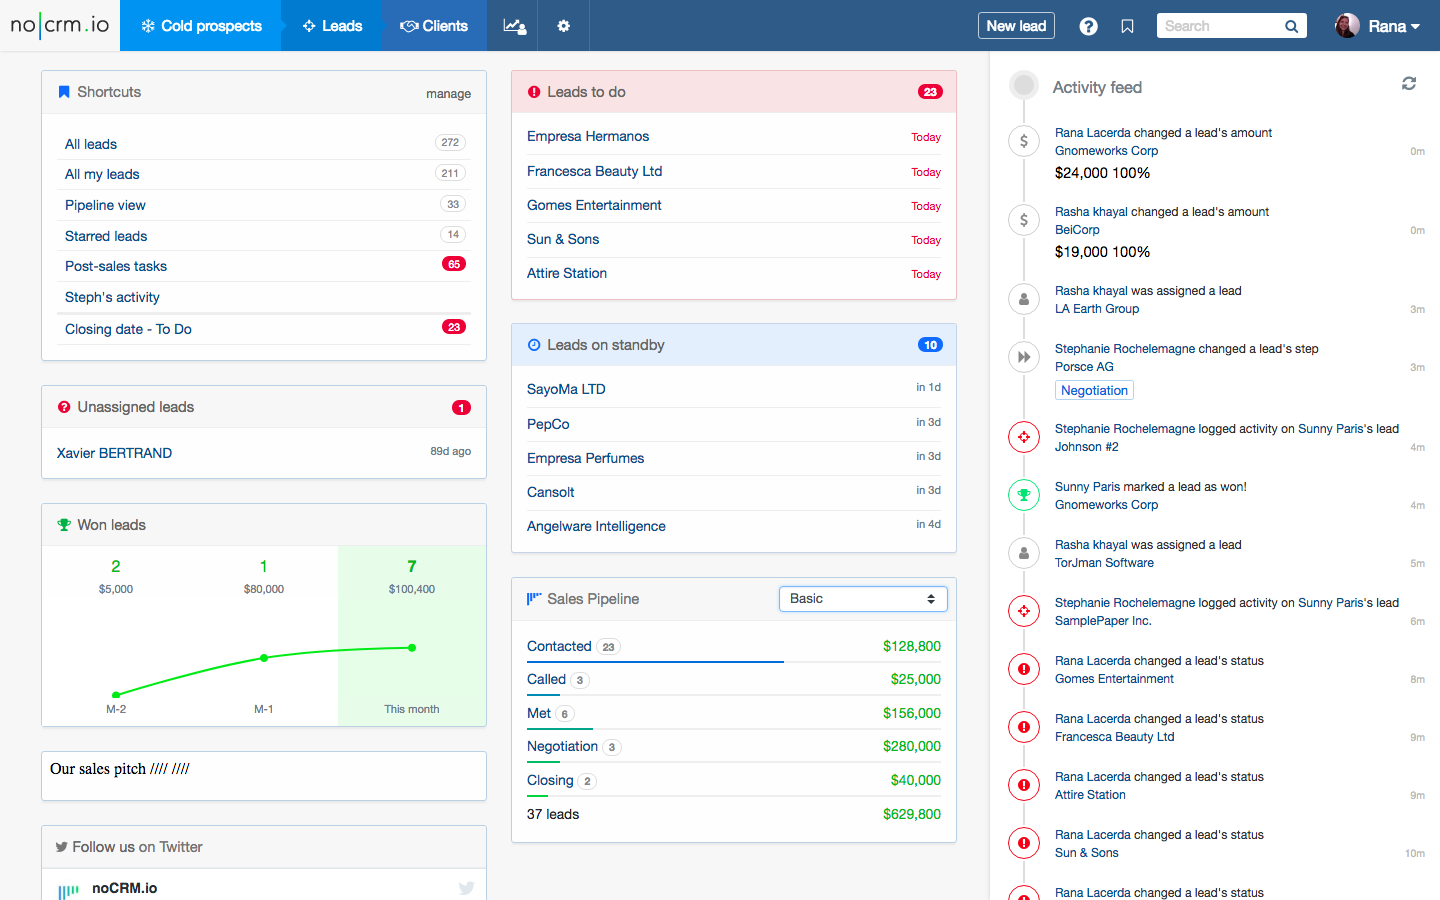
Task: Click the Negotiation tag in activity feed
Action: (1094, 390)
